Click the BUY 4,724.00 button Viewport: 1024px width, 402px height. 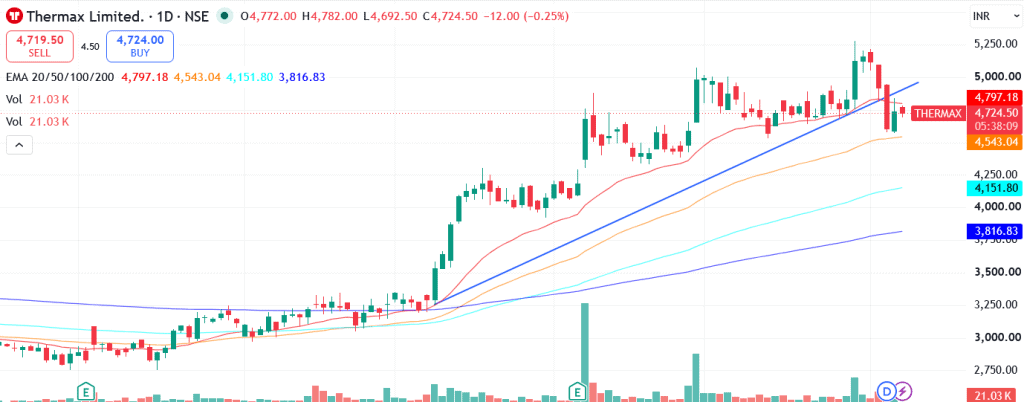140,46
